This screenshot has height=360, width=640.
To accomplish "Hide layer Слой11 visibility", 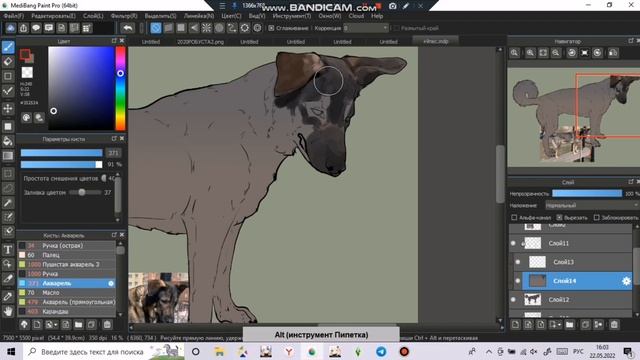I will tap(513, 243).
